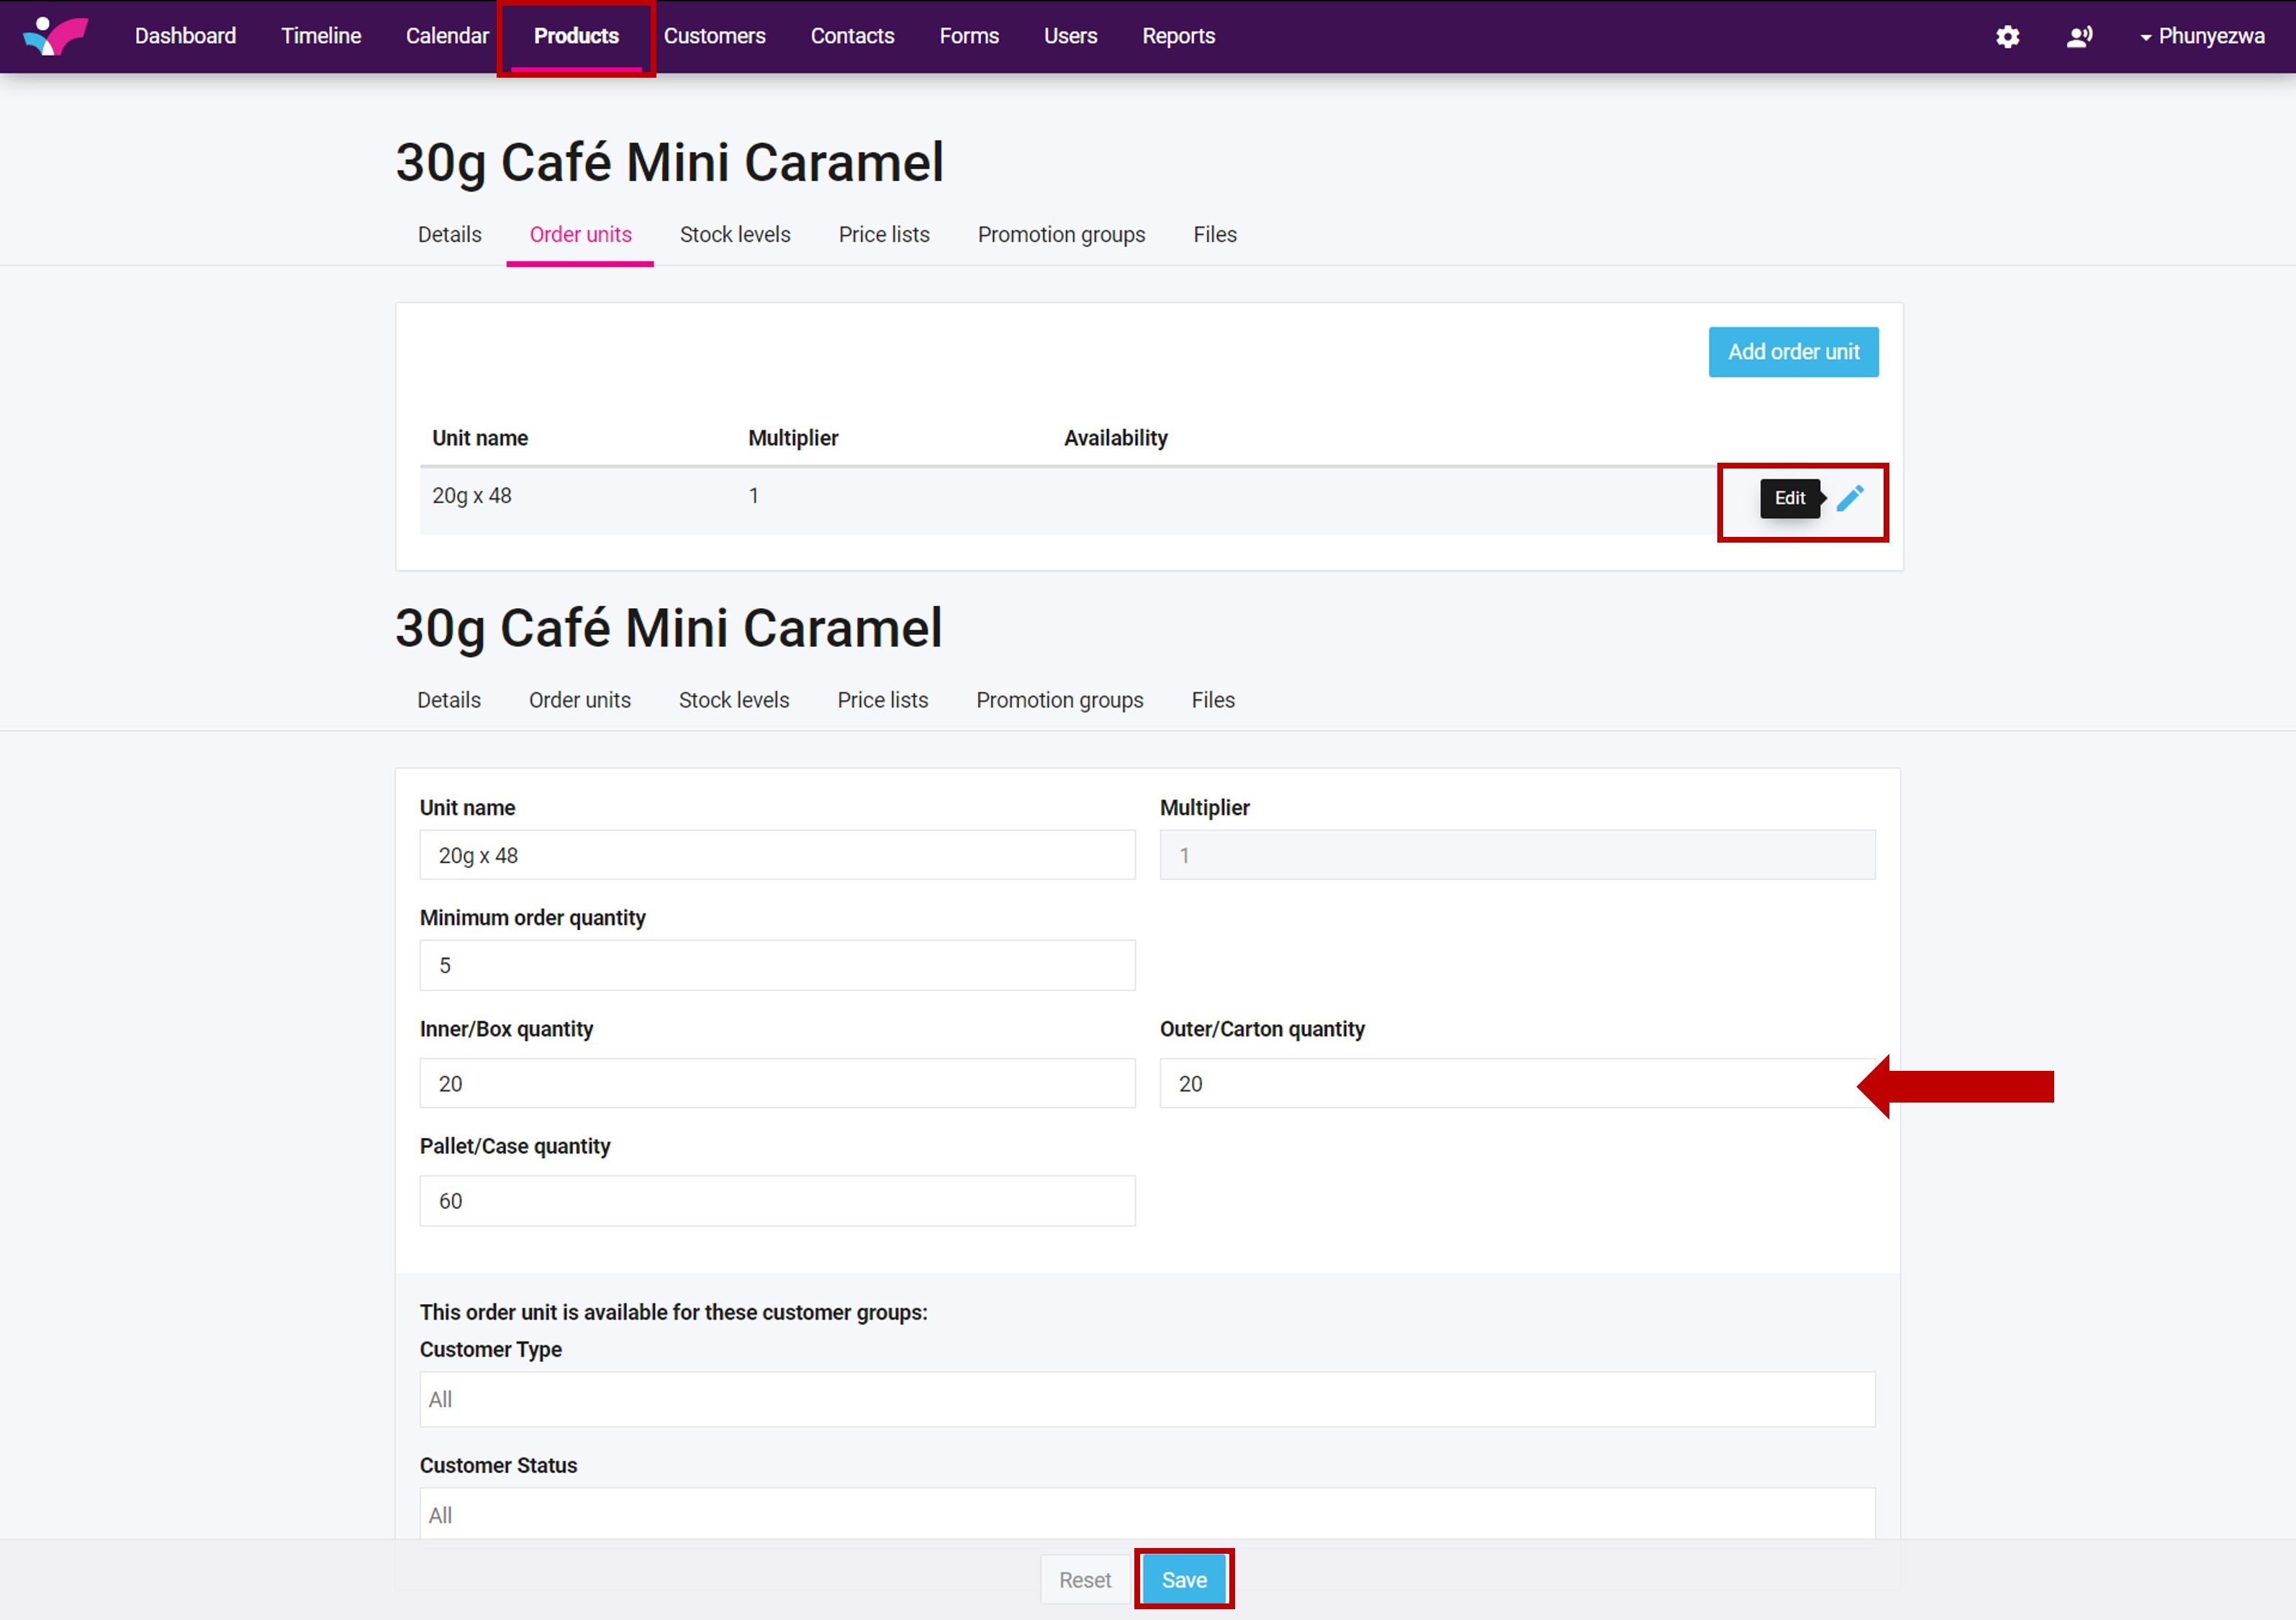Open the Customer Status selector
This screenshot has width=2296, height=1620.
tap(1146, 1514)
